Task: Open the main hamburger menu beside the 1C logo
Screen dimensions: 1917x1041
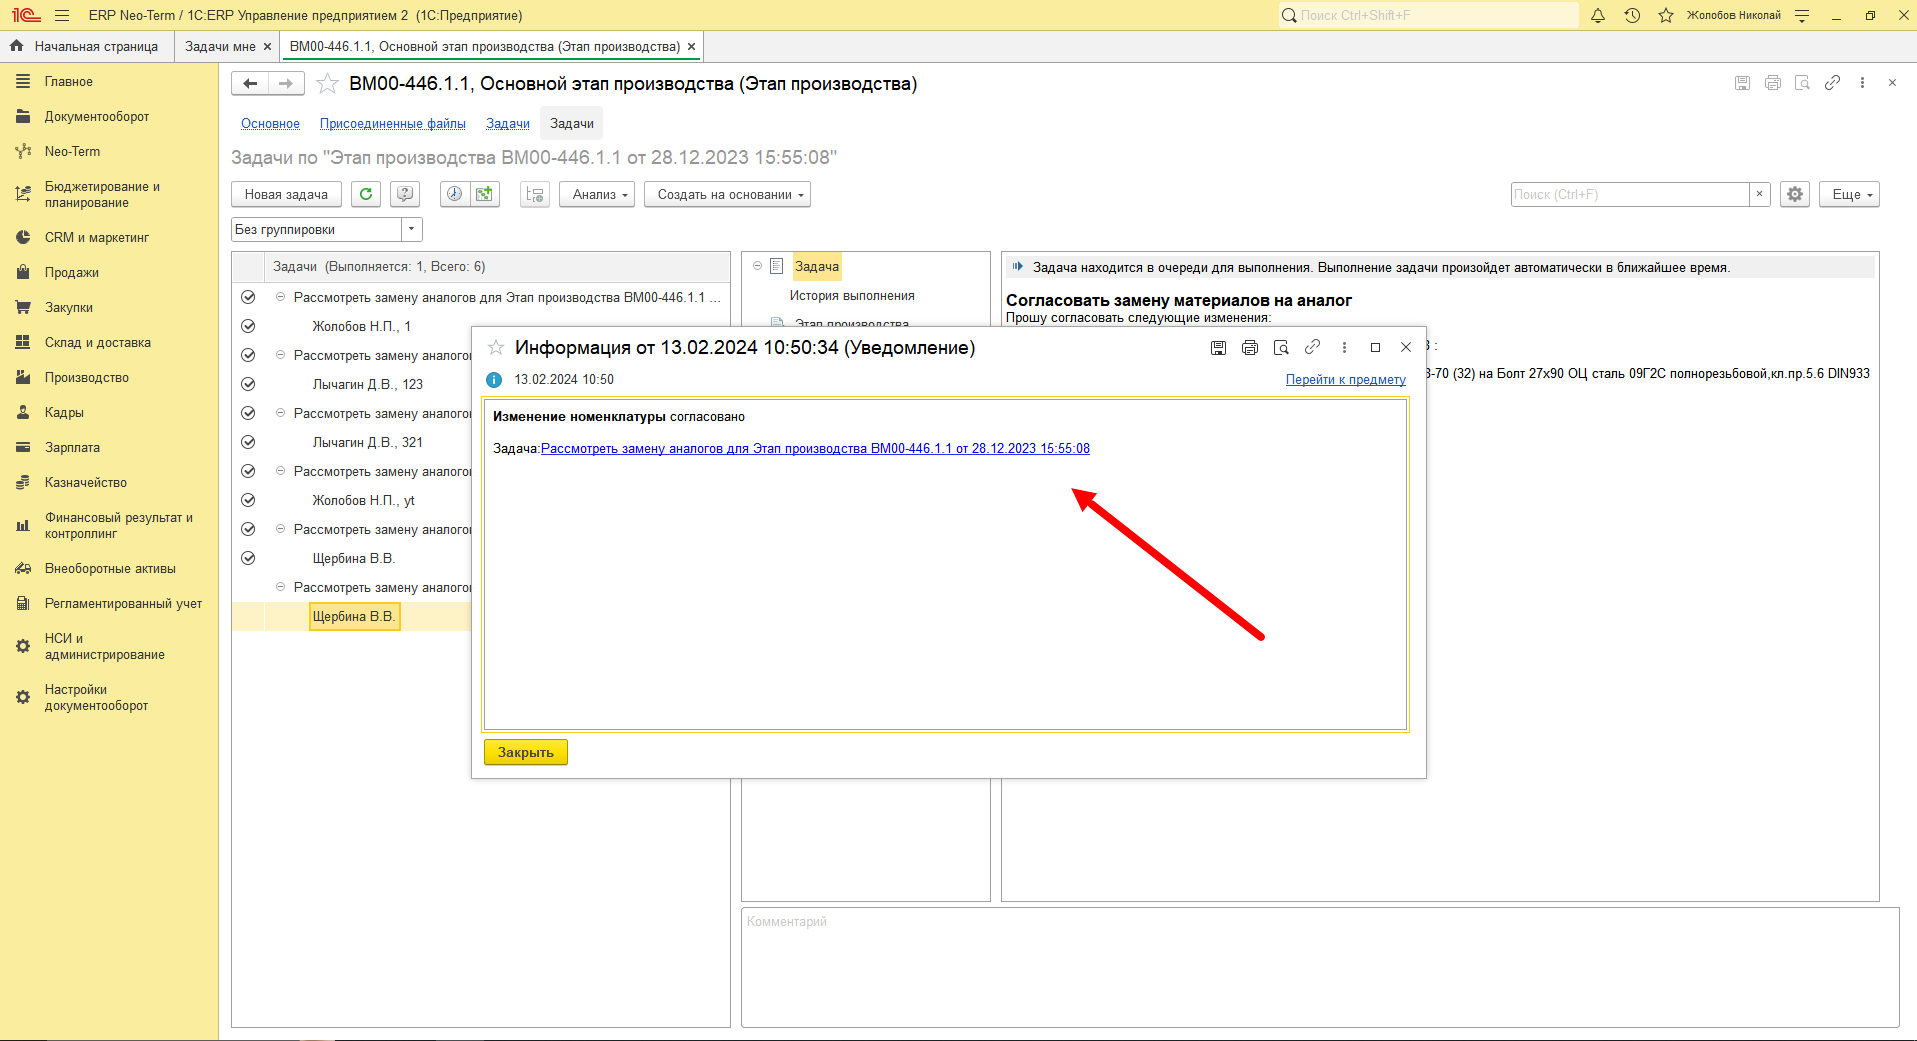Action: 62,15
